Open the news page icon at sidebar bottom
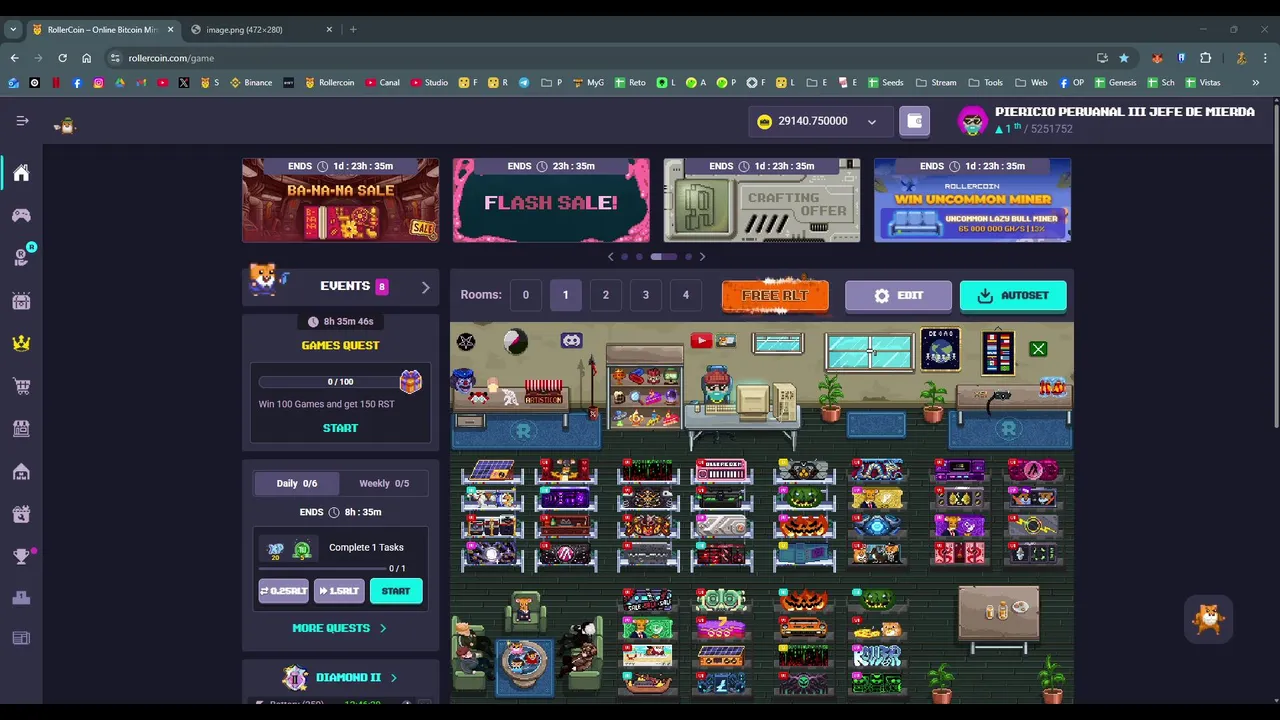This screenshot has height=720, width=1280. pos(21,638)
